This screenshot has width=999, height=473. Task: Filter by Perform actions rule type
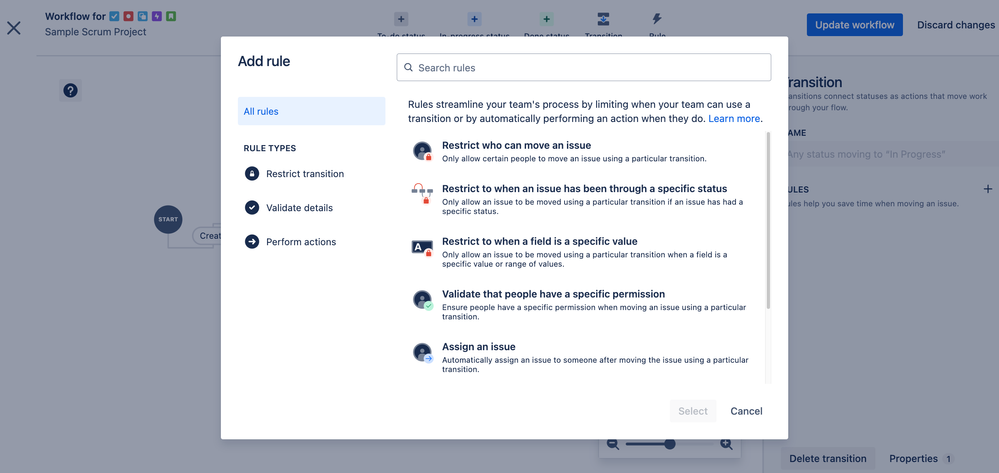click(x=301, y=242)
